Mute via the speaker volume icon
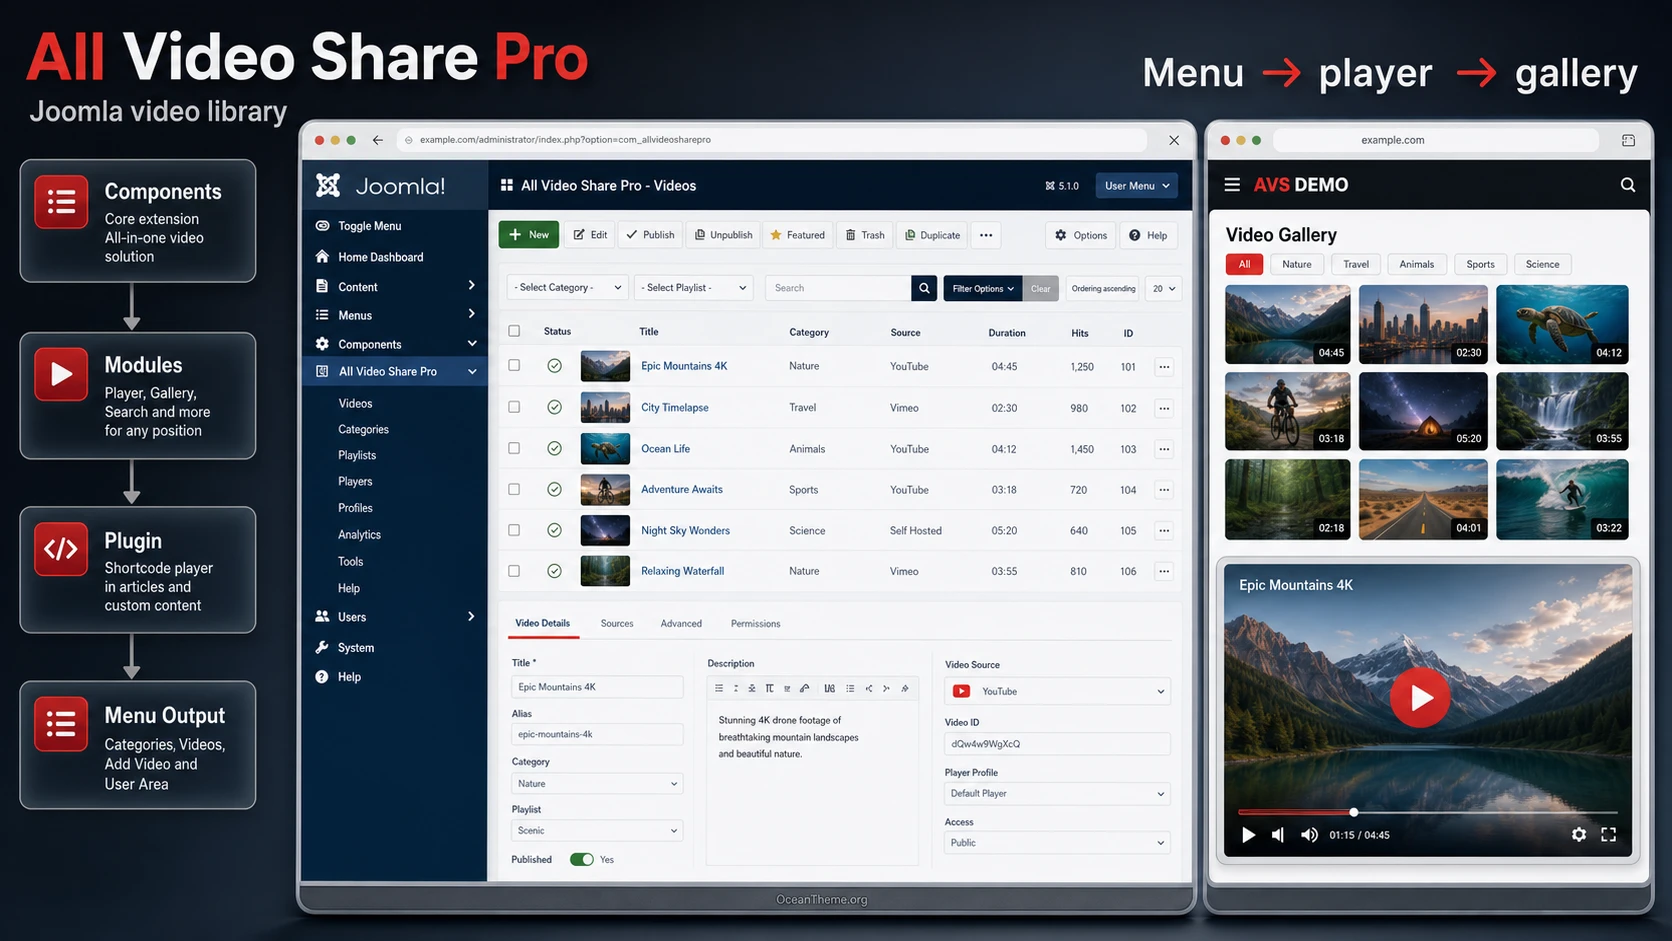Screen dimensions: 1672x941 (1309, 835)
